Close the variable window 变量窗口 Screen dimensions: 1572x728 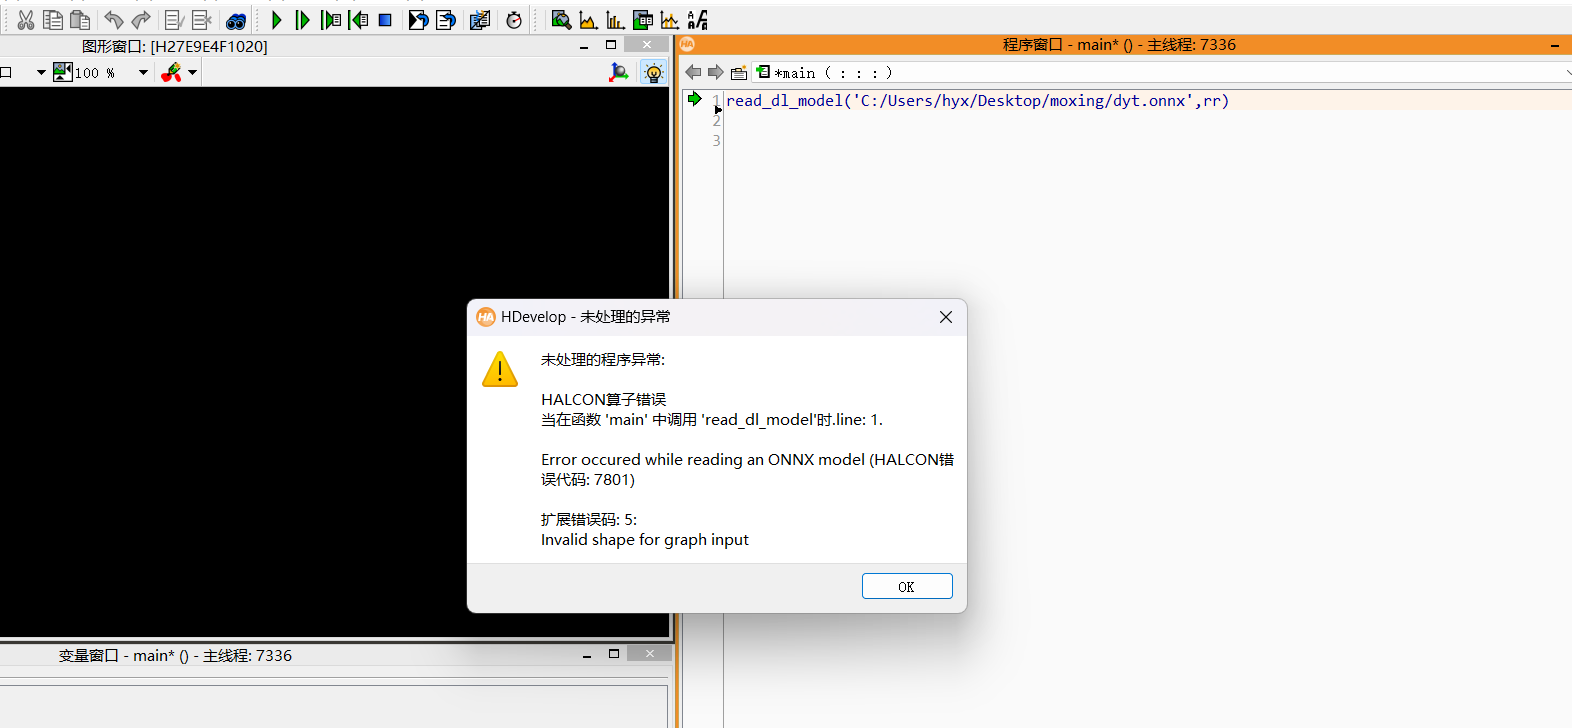[649, 654]
